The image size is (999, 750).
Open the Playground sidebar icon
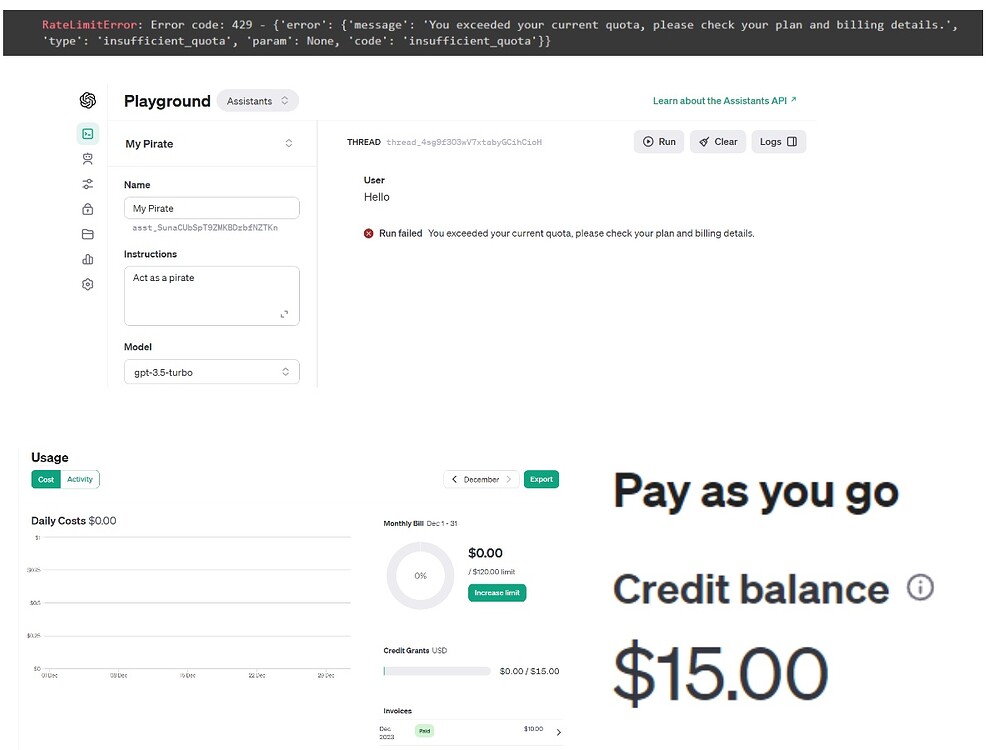click(88, 134)
